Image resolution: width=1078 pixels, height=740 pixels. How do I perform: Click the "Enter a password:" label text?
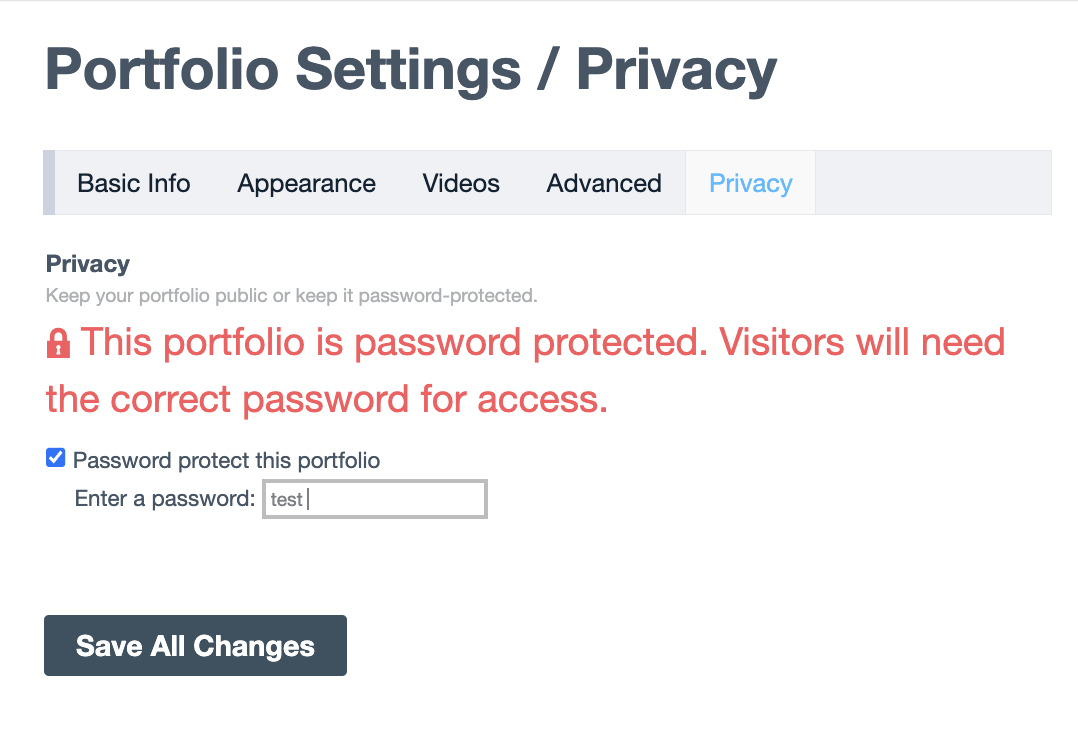165,498
